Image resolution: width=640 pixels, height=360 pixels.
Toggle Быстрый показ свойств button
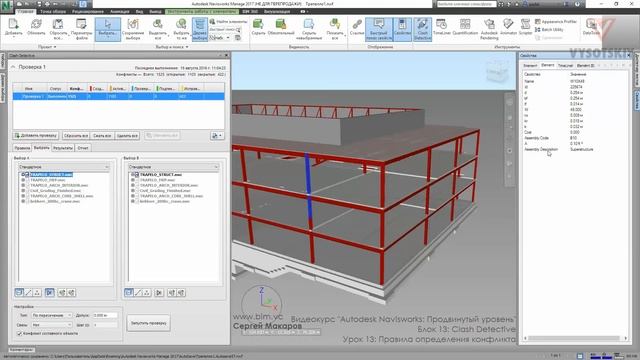tap(379, 29)
